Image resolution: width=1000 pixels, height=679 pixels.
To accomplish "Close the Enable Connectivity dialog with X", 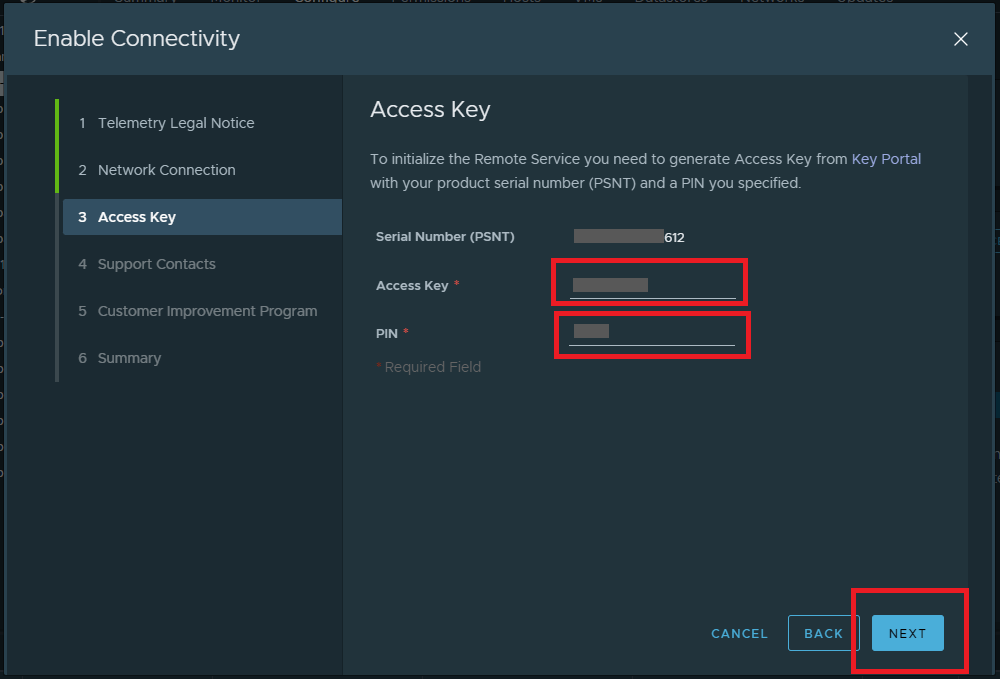I will (x=960, y=39).
